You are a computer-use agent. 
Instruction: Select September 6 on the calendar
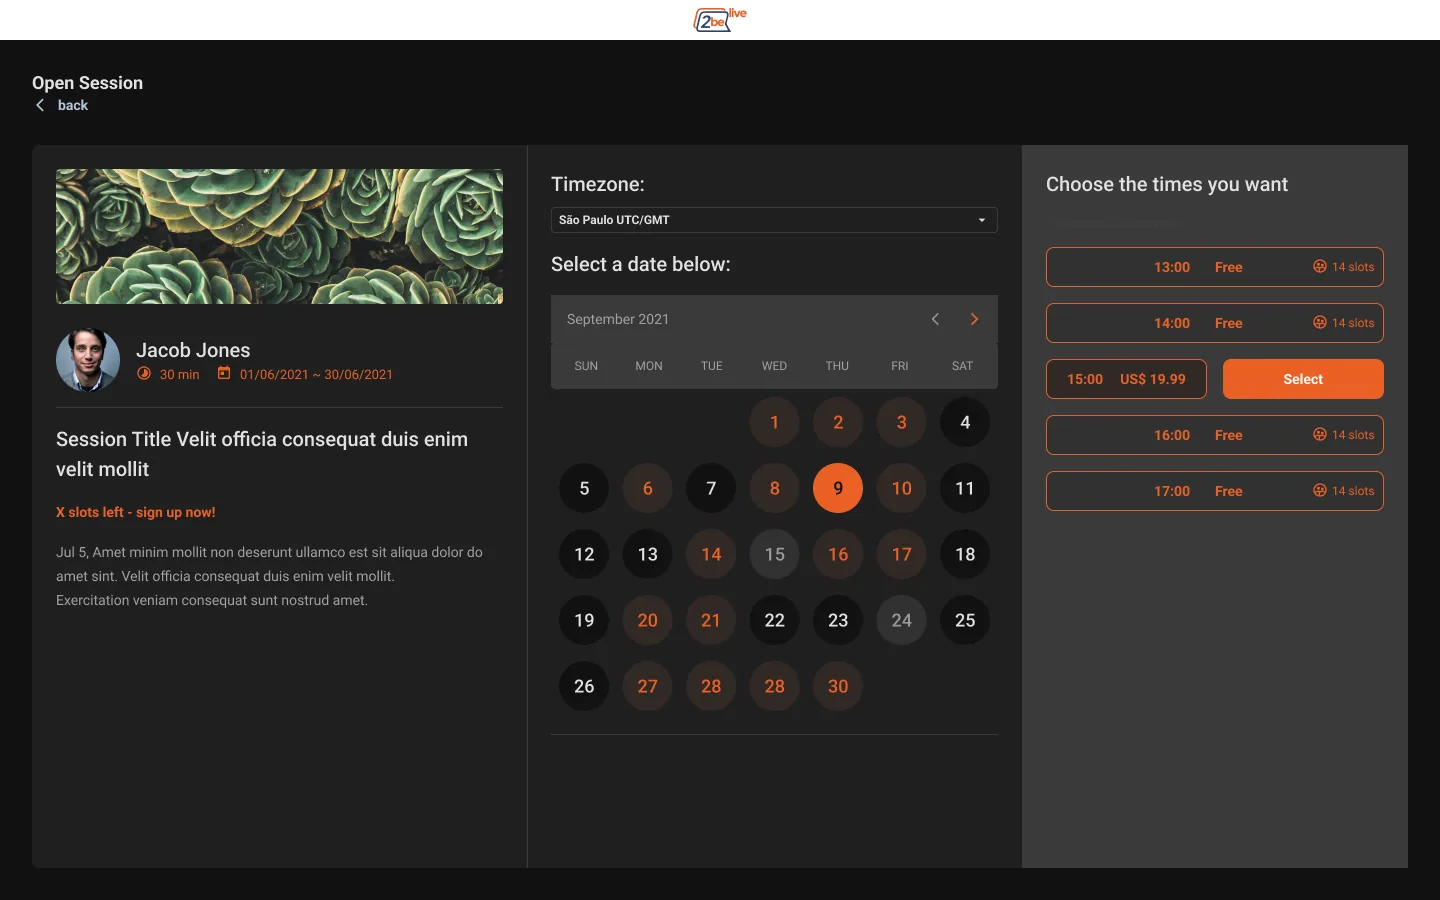(647, 488)
